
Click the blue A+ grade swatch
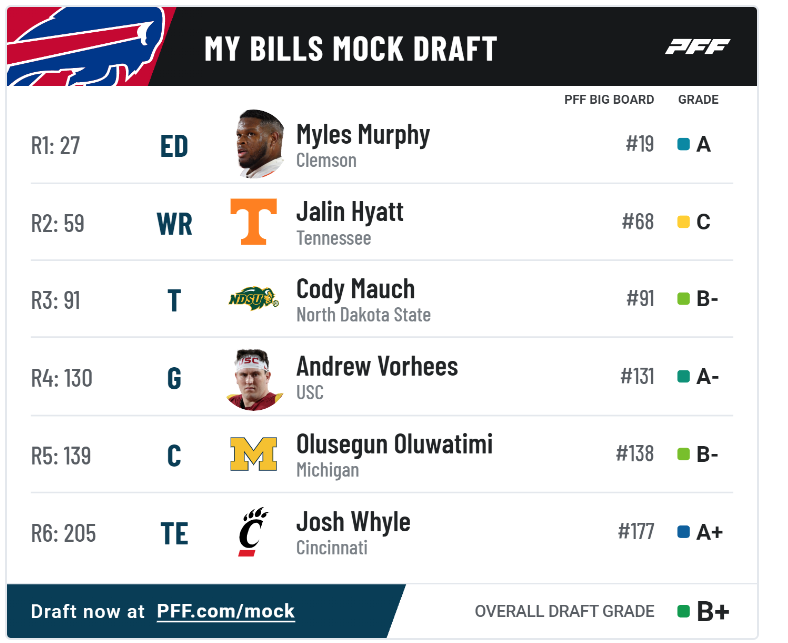(x=683, y=531)
